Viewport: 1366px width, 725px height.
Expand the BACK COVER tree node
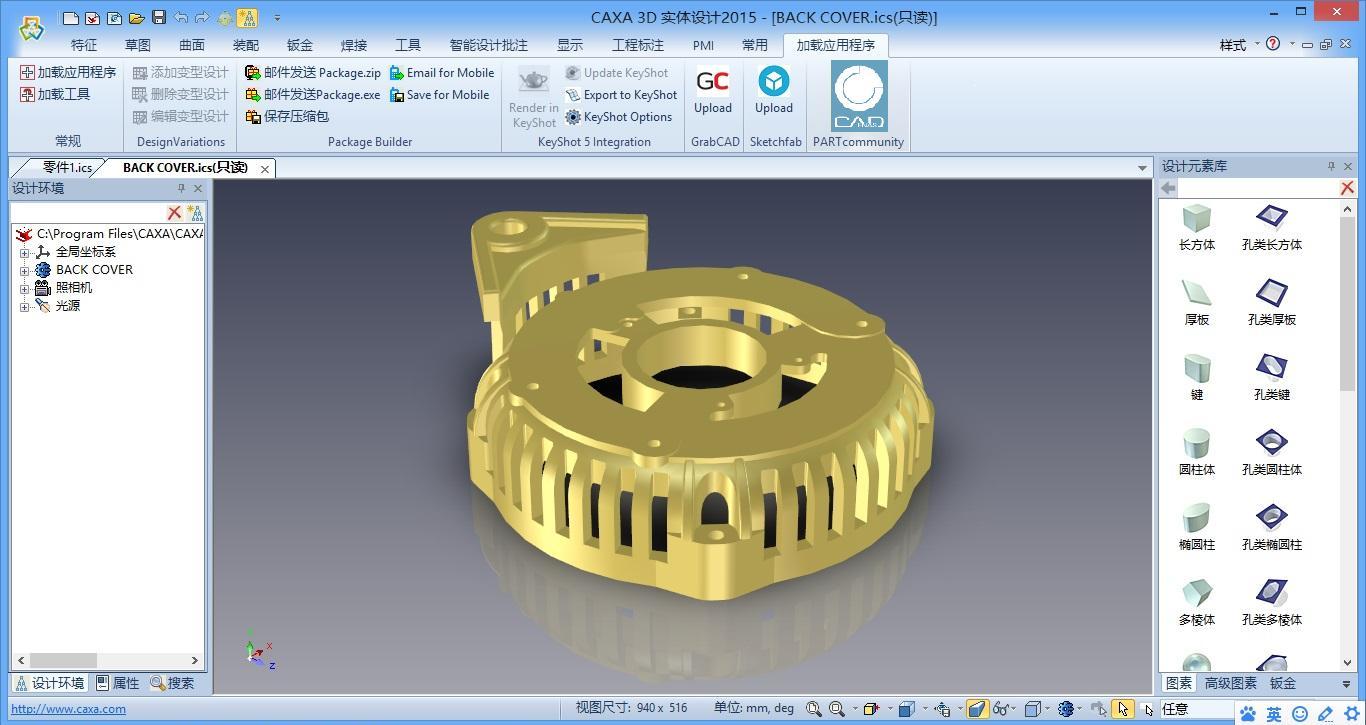[x=24, y=270]
